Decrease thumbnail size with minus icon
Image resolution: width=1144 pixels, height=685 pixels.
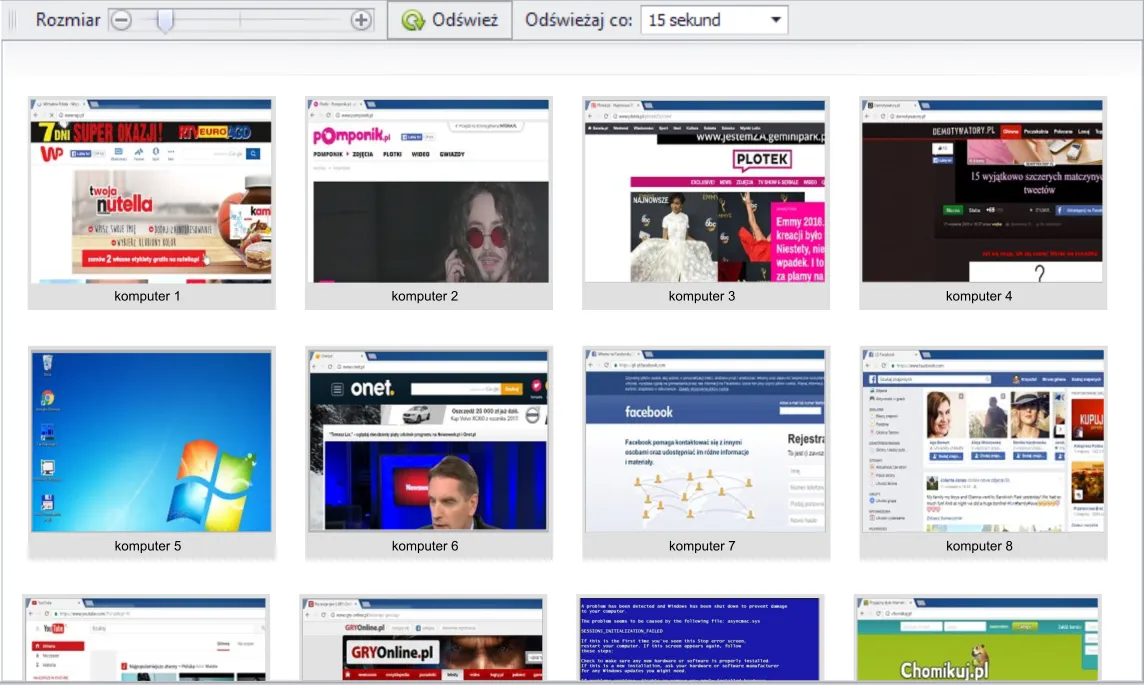tap(121, 20)
